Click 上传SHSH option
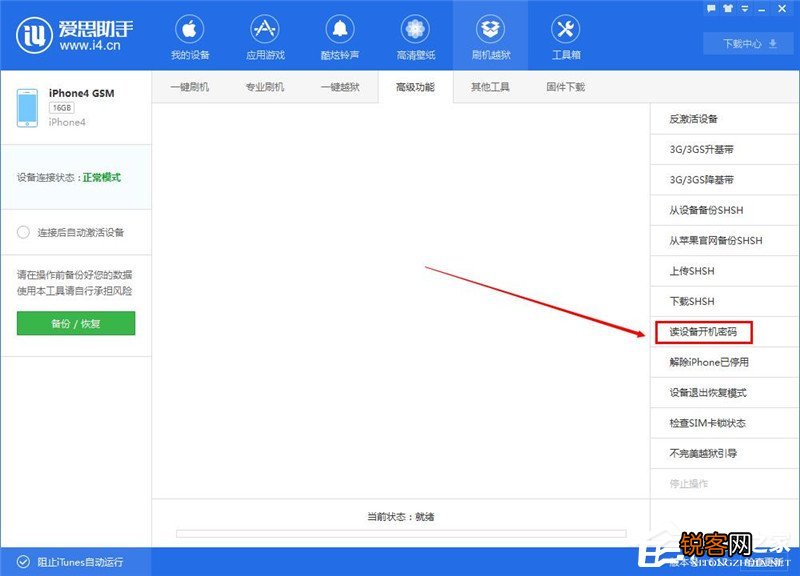Viewport: 800px width, 576px height. pyautogui.click(x=724, y=271)
